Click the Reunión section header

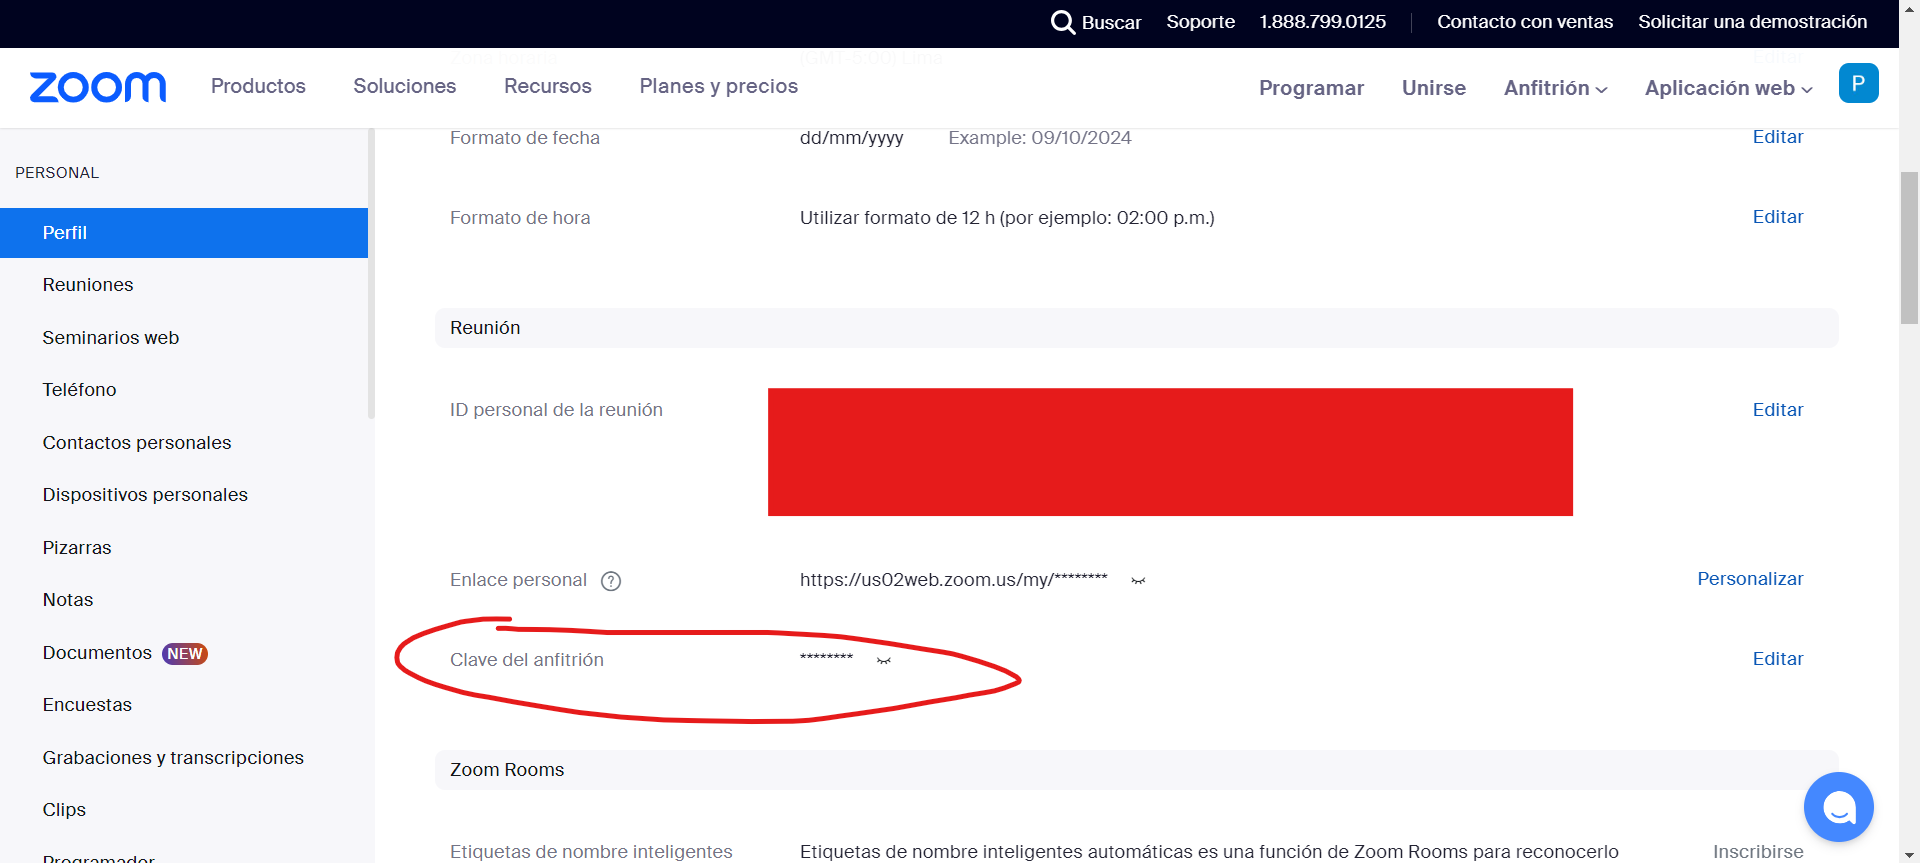1136,328
